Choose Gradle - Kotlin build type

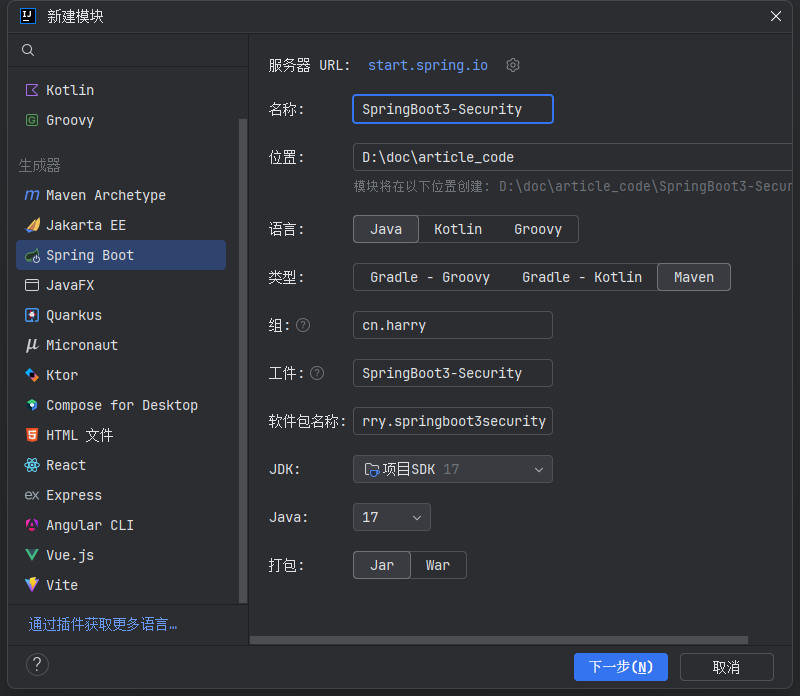582,277
